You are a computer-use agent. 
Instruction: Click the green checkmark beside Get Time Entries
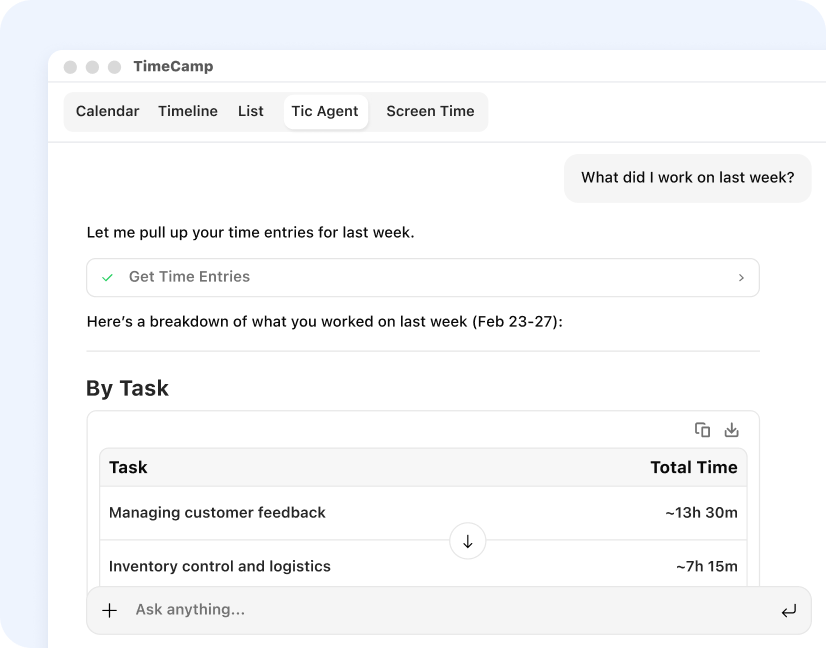[108, 277]
